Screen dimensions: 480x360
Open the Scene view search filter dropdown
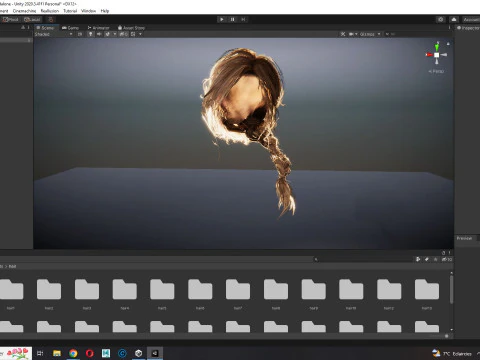[387, 34]
